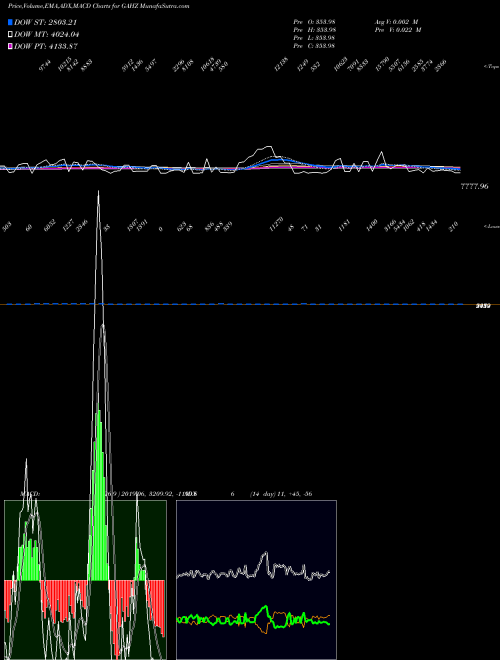Click the 'Pre O: 333.98' open value
Viewport: 500px width, 660px height.
click(314, 21)
